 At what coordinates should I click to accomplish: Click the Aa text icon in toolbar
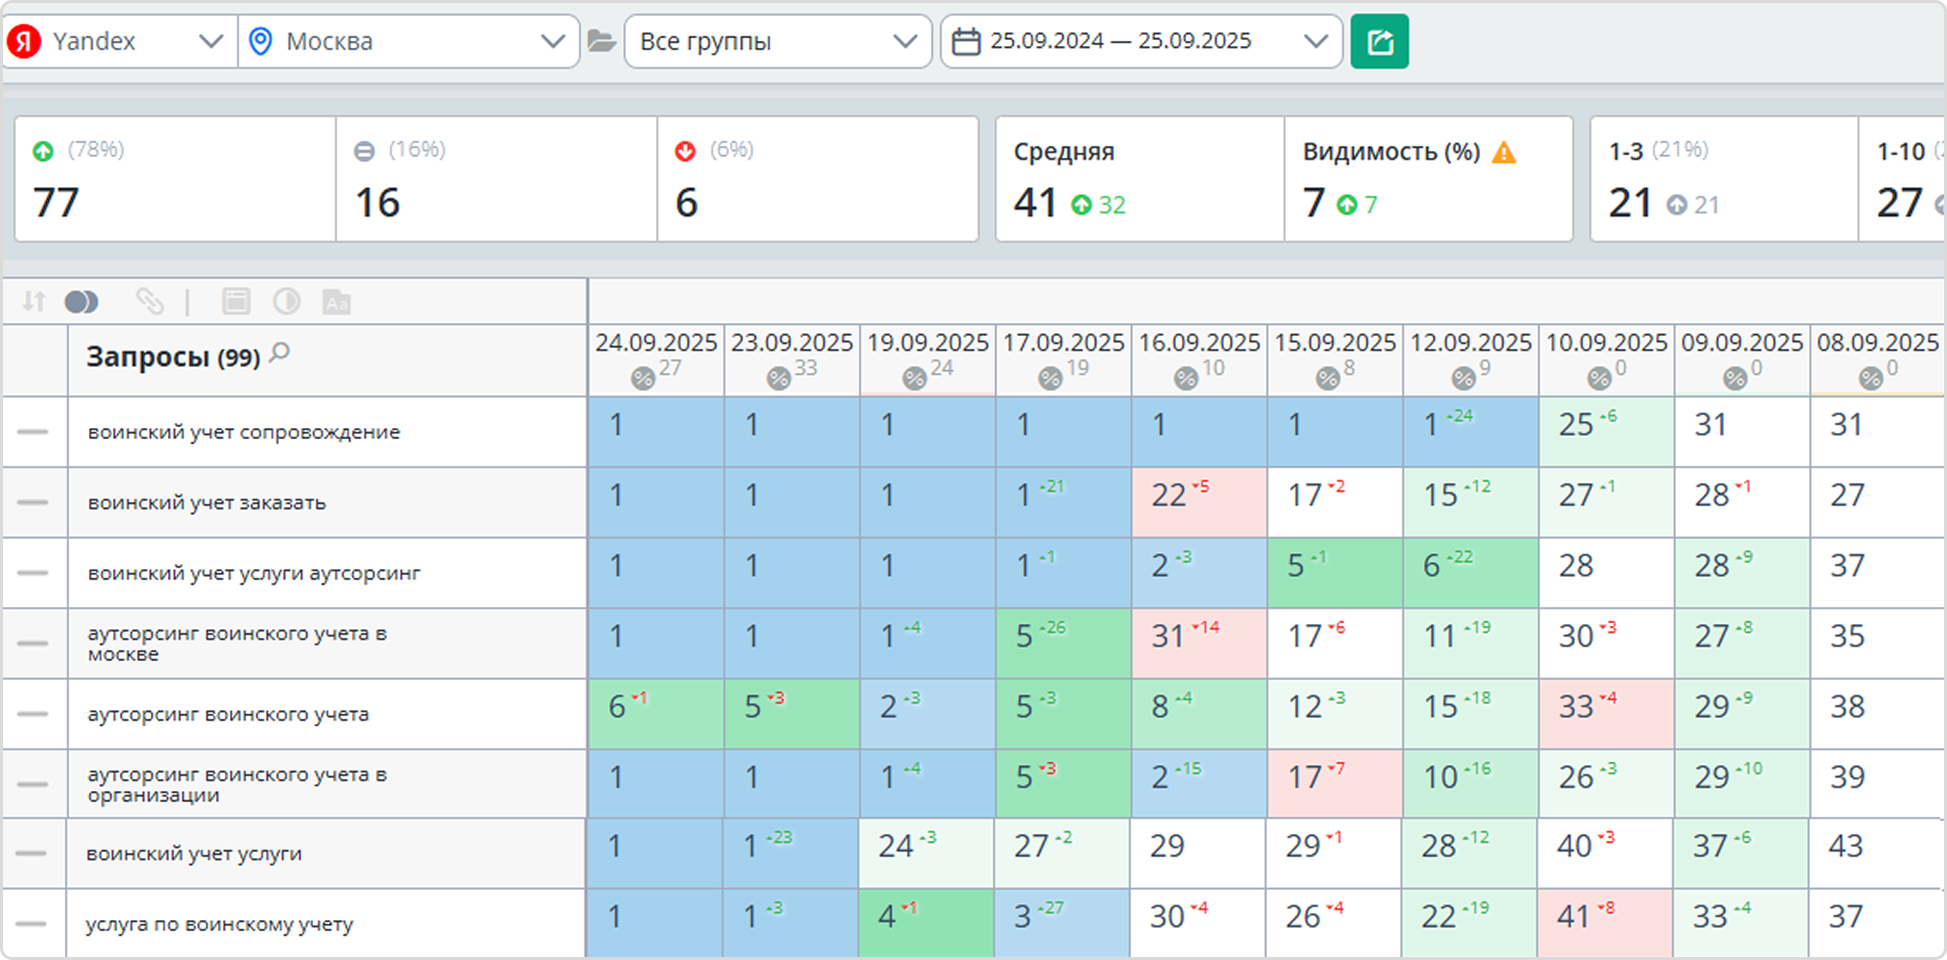pos(337,302)
